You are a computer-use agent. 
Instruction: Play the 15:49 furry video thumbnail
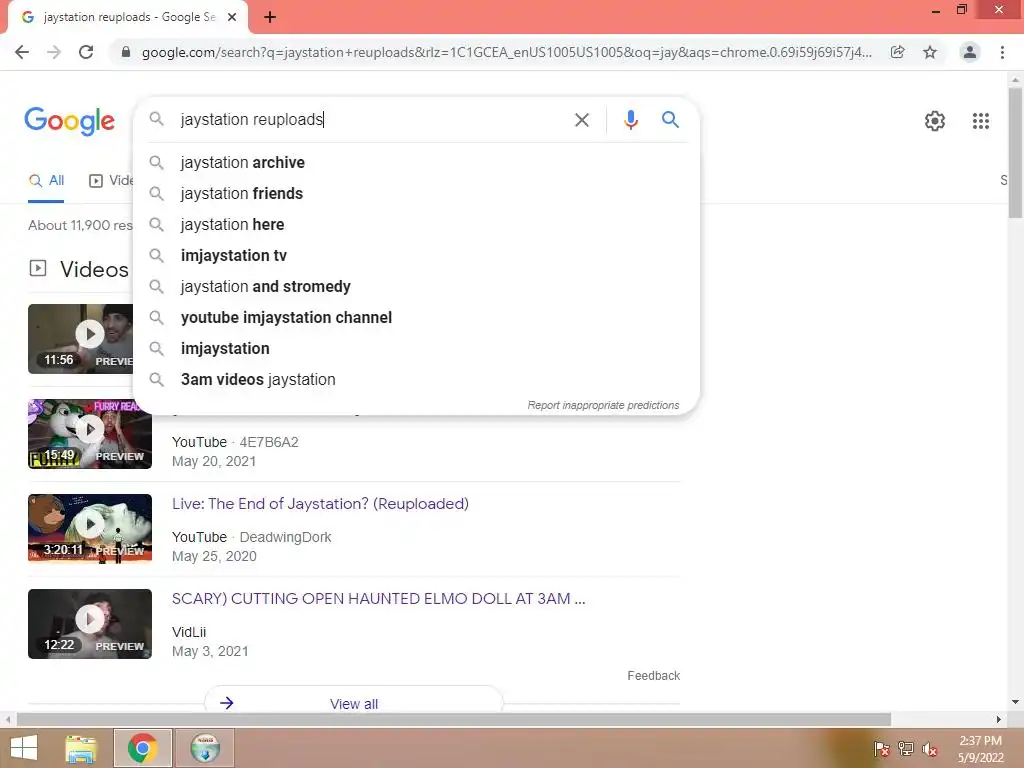pos(90,434)
